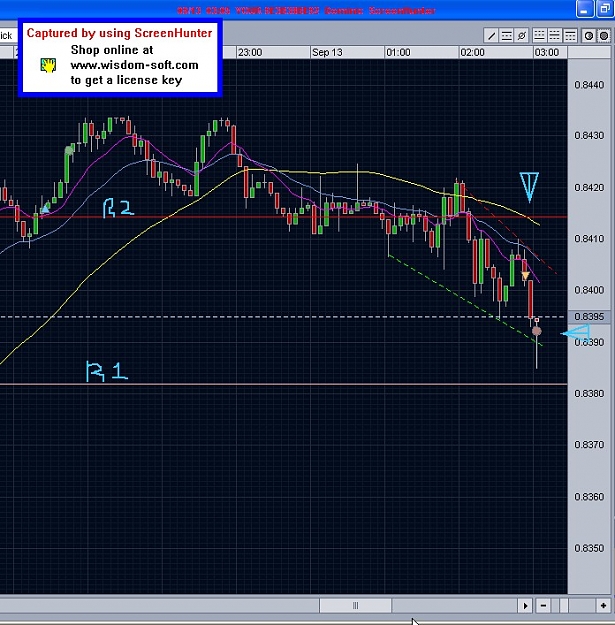Image resolution: width=615 pixels, height=625 pixels.
Task: Click the scroll-right arrow on horizontal scrollbar
Action: (525, 606)
